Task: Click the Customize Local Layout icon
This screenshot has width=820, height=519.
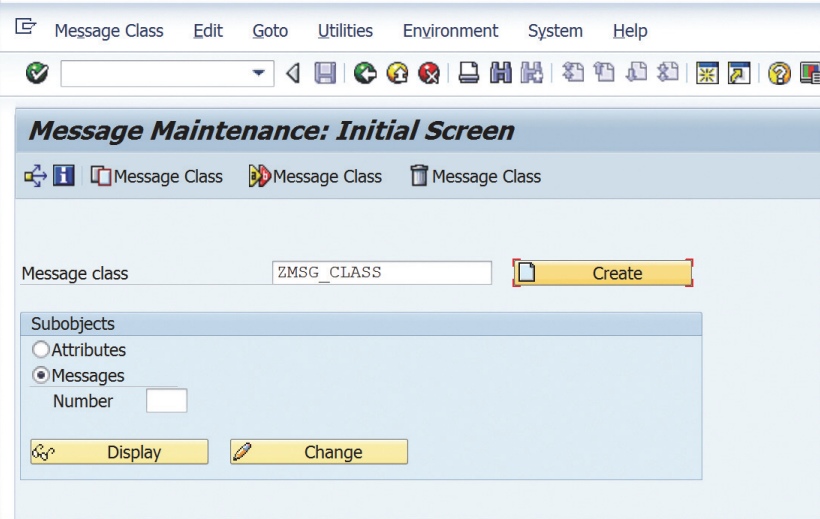Action: (x=810, y=73)
